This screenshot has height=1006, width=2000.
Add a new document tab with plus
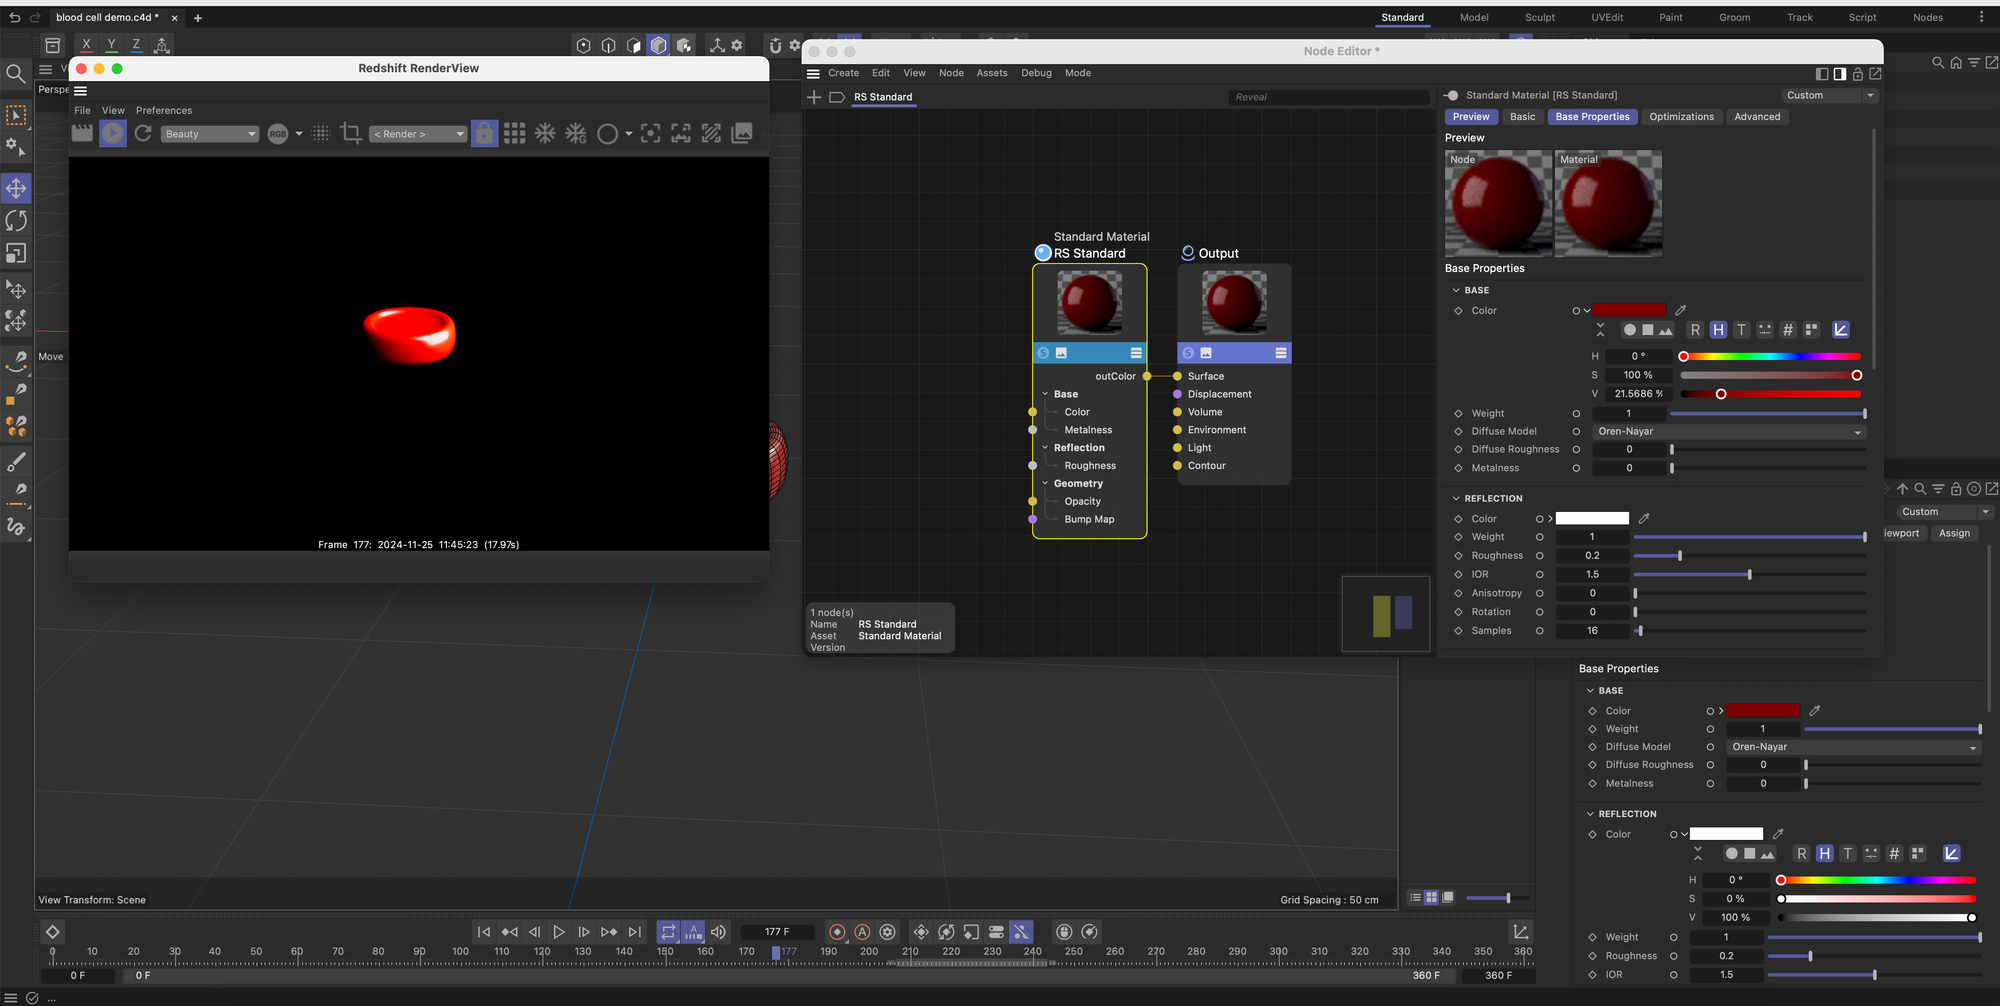(x=197, y=18)
